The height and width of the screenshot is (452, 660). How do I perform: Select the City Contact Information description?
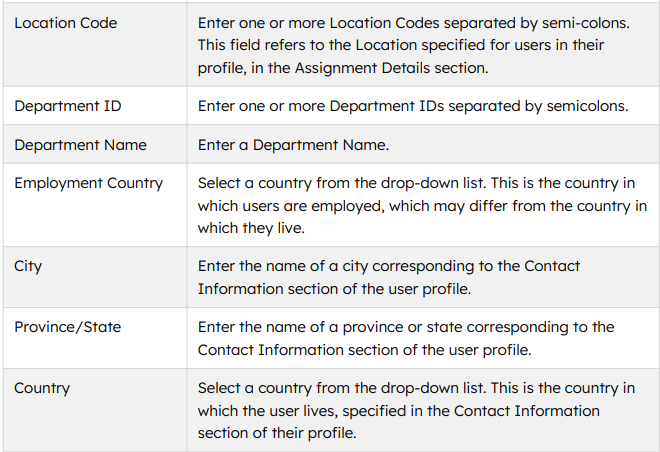pos(389,278)
